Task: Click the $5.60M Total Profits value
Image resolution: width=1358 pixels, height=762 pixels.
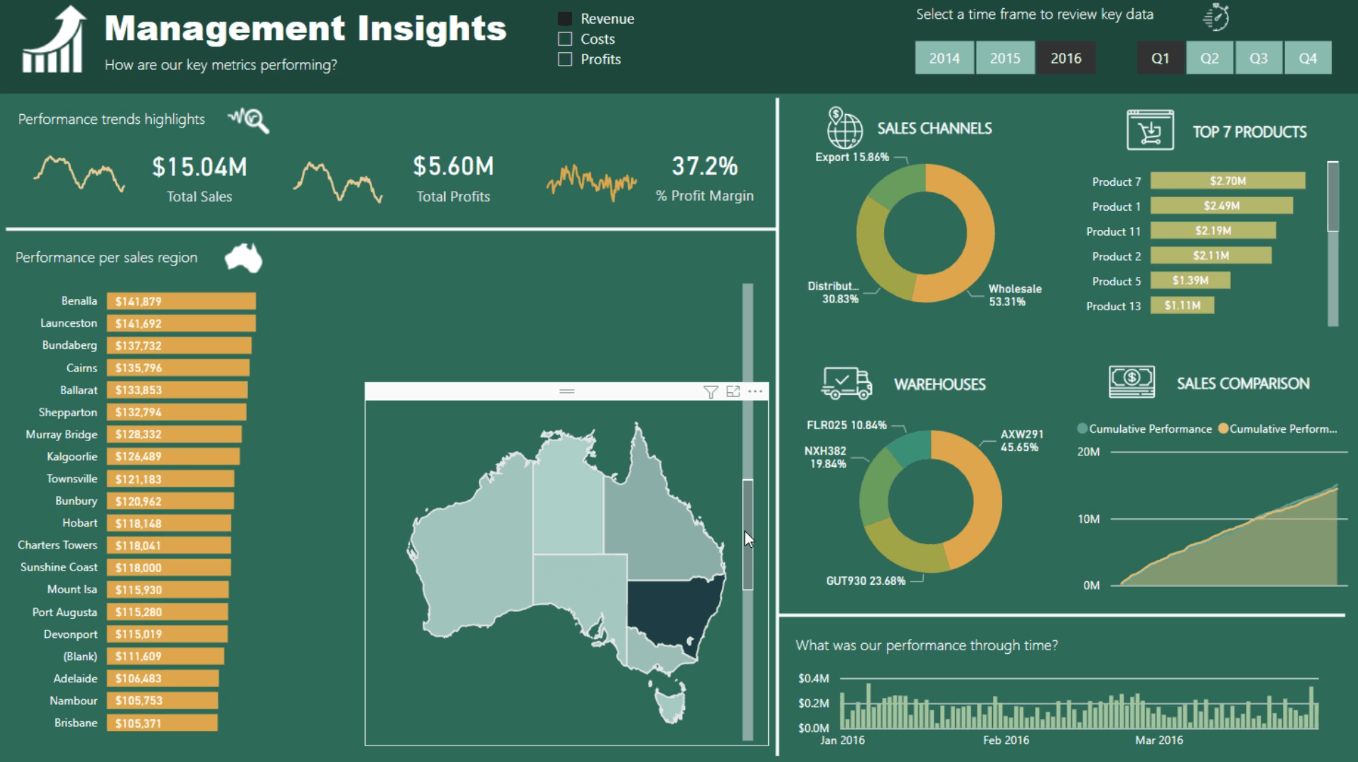Action: [454, 166]
